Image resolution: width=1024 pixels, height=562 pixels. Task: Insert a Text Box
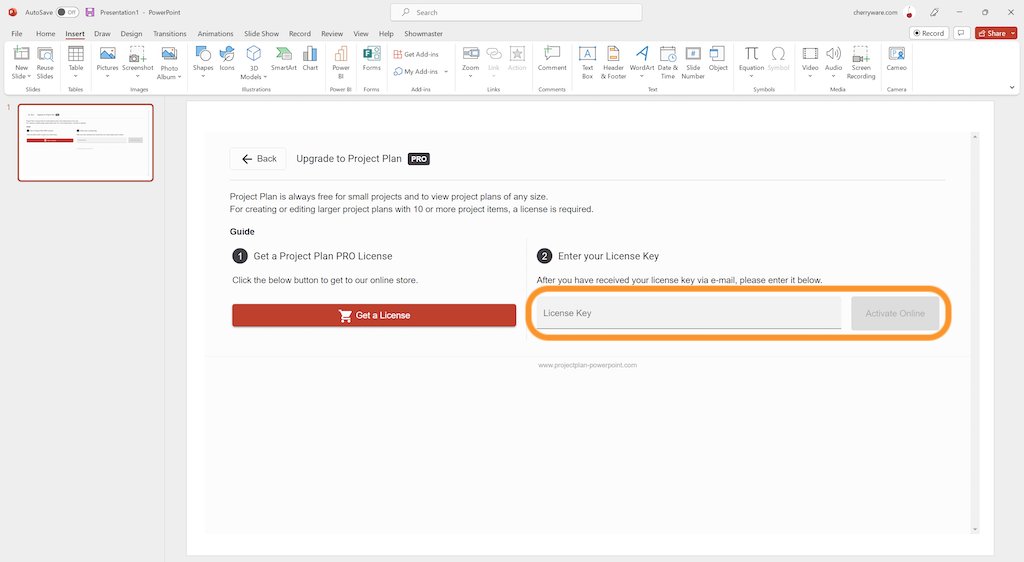click(x=587, y=60)
